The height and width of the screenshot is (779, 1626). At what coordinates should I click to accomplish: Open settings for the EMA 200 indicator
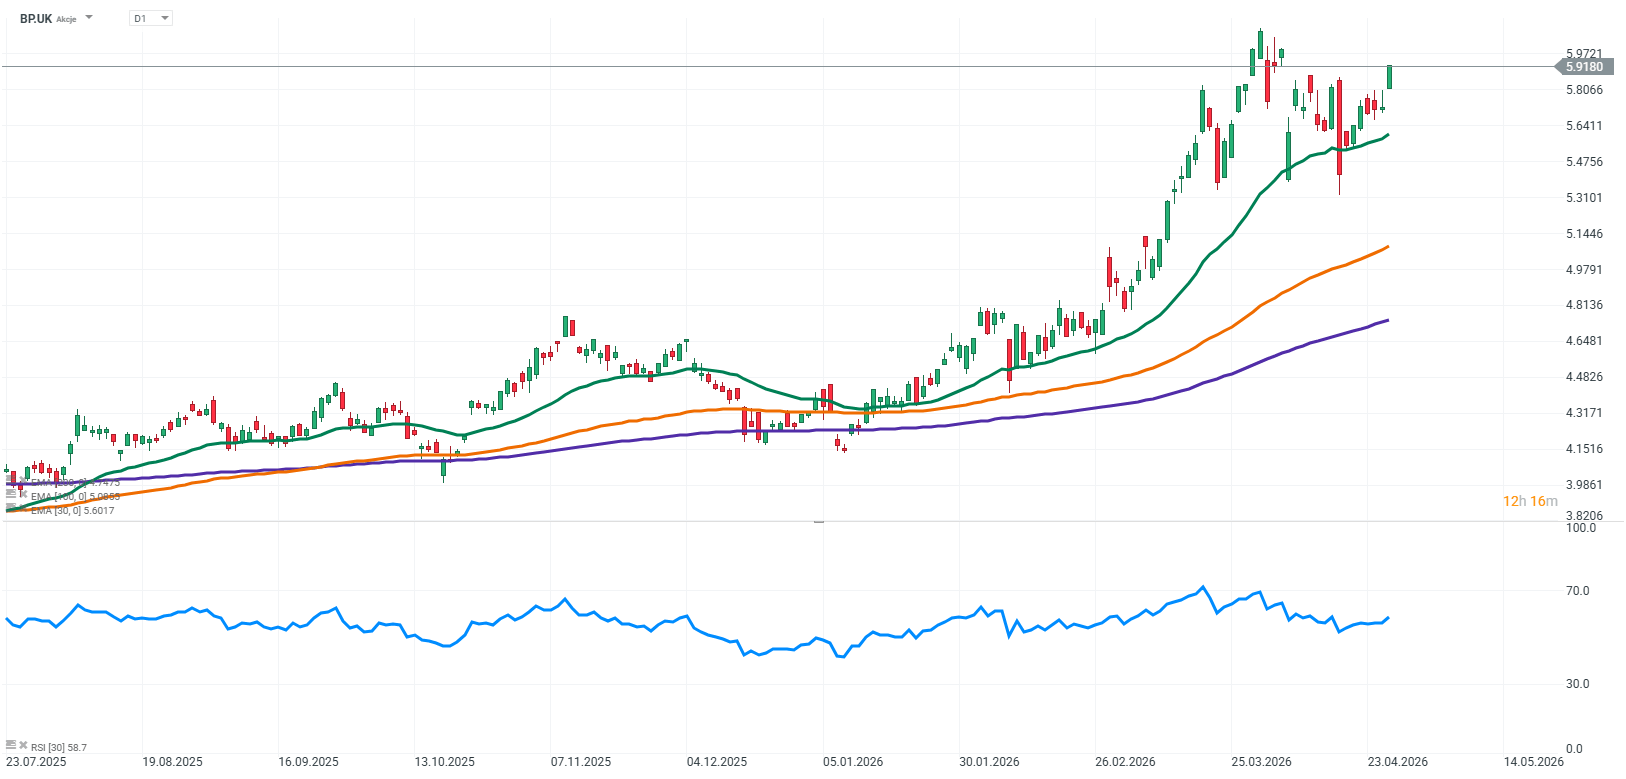point(10,480)
